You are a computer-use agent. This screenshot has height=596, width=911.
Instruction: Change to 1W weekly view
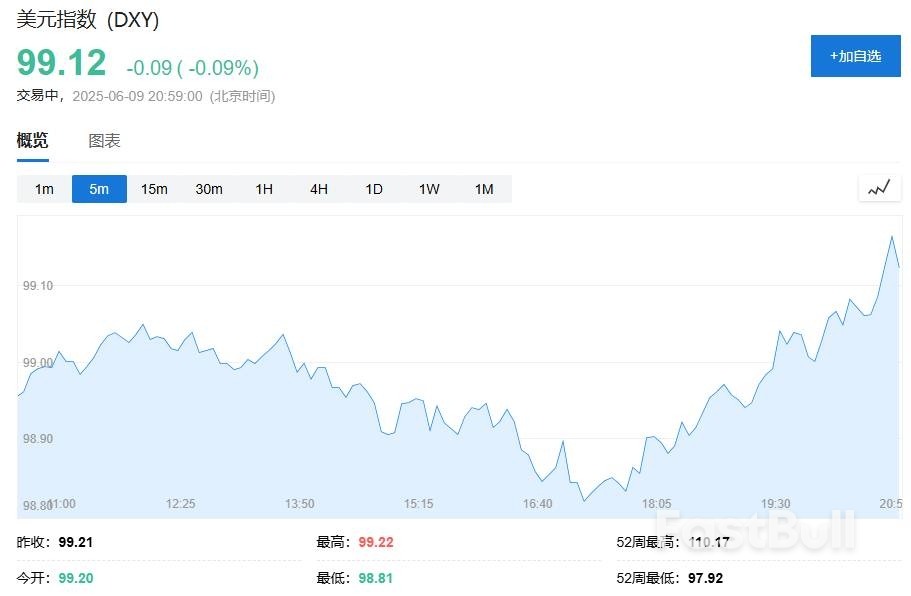[429, 189]
